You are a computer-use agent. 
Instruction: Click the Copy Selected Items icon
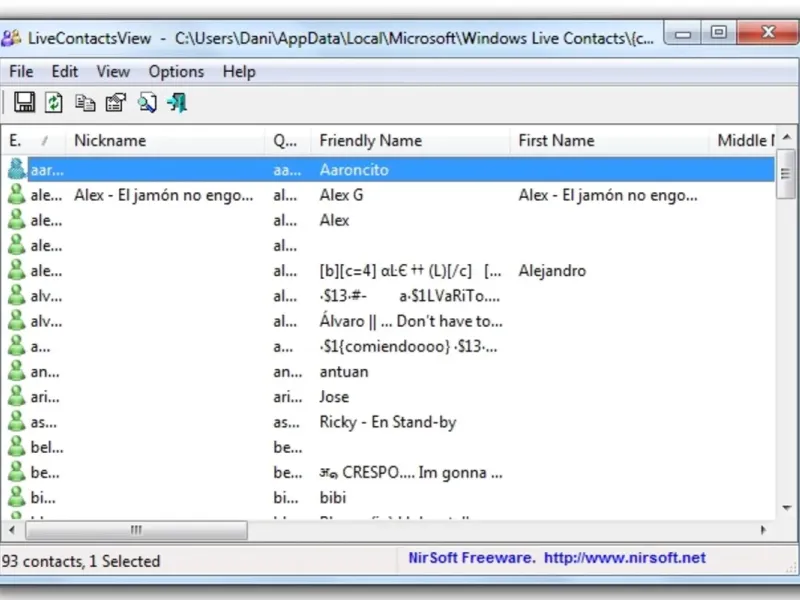pos(85,103)
